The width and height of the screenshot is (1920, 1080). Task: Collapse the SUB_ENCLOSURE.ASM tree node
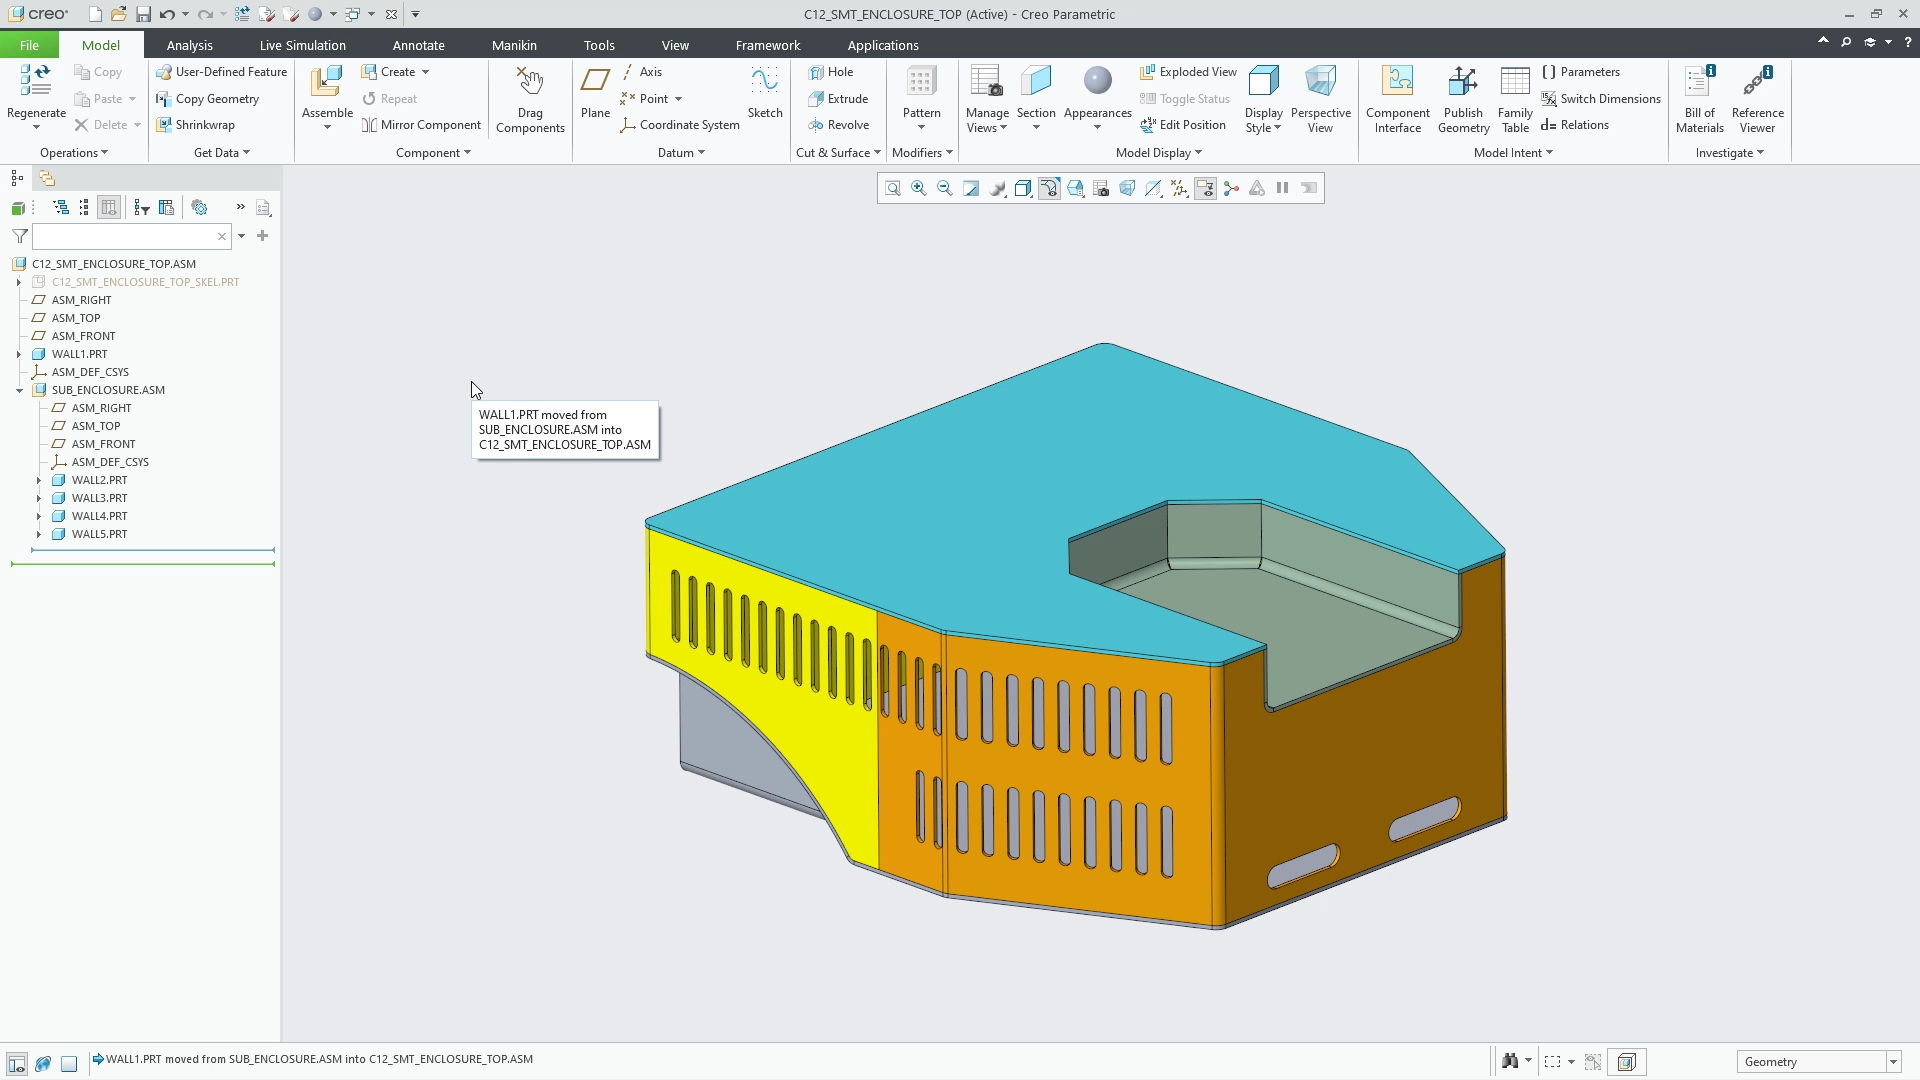pyautogui.click(x=19, y=390)
